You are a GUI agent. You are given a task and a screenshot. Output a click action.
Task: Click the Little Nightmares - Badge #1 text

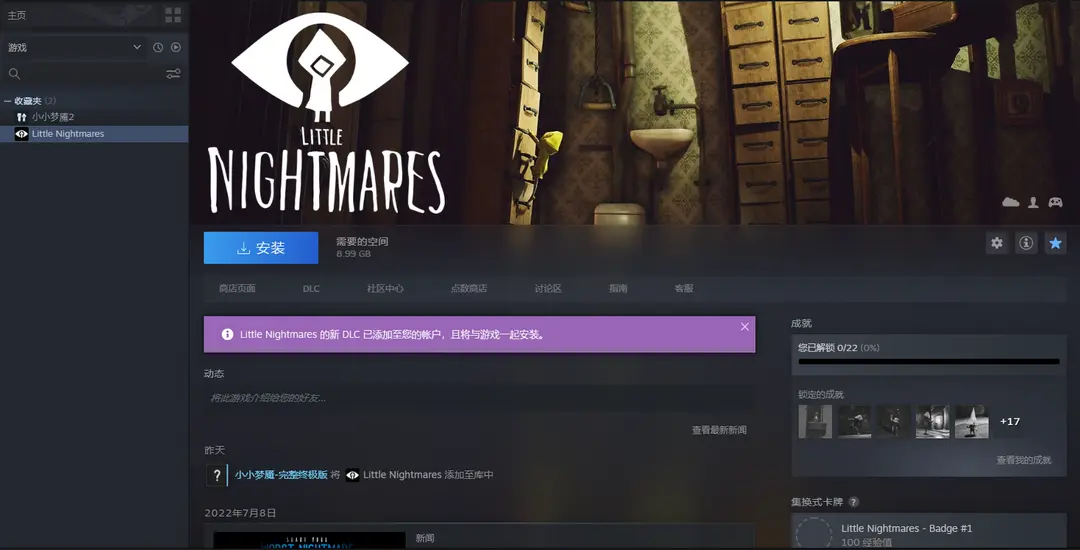click(906, 529)
